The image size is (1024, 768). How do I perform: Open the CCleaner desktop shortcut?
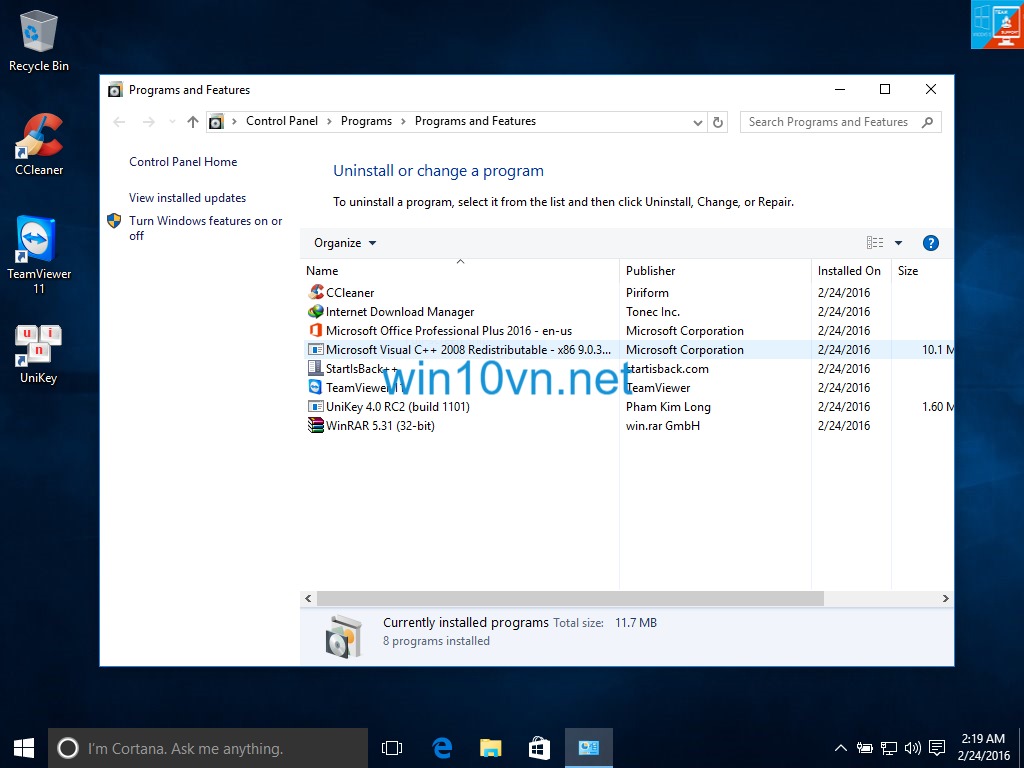pyautogui.click(x=39, y=144)
